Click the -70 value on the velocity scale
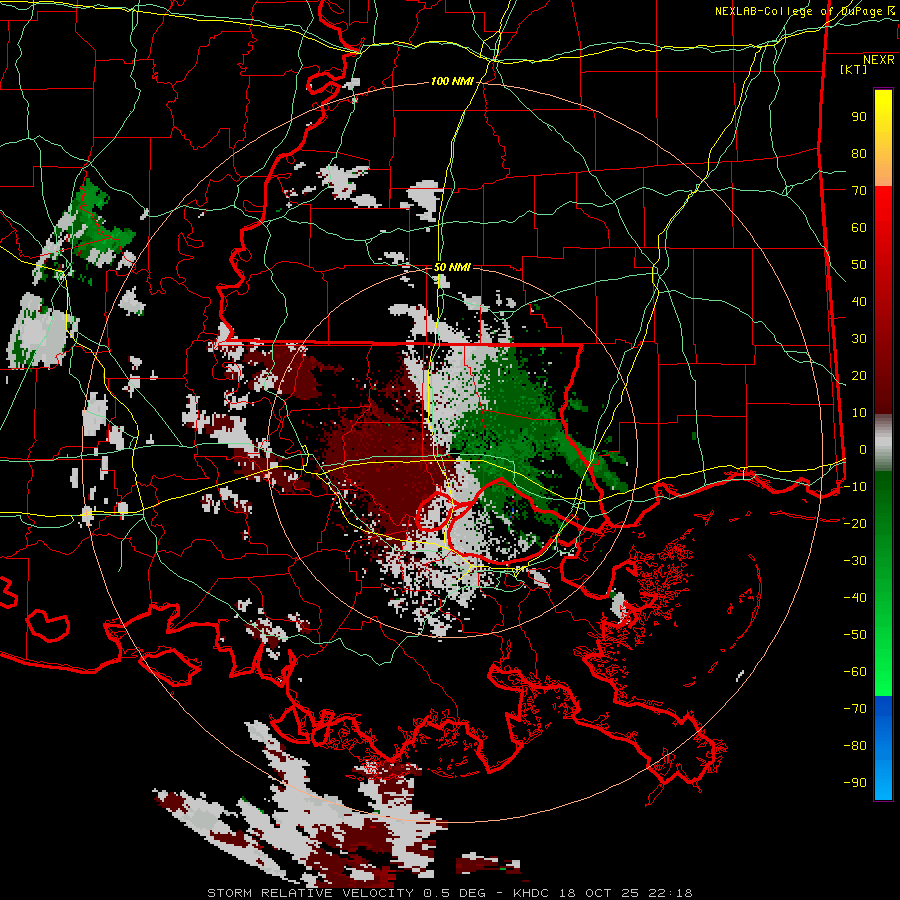Viewport: 900px width, 900px height. 855,709
